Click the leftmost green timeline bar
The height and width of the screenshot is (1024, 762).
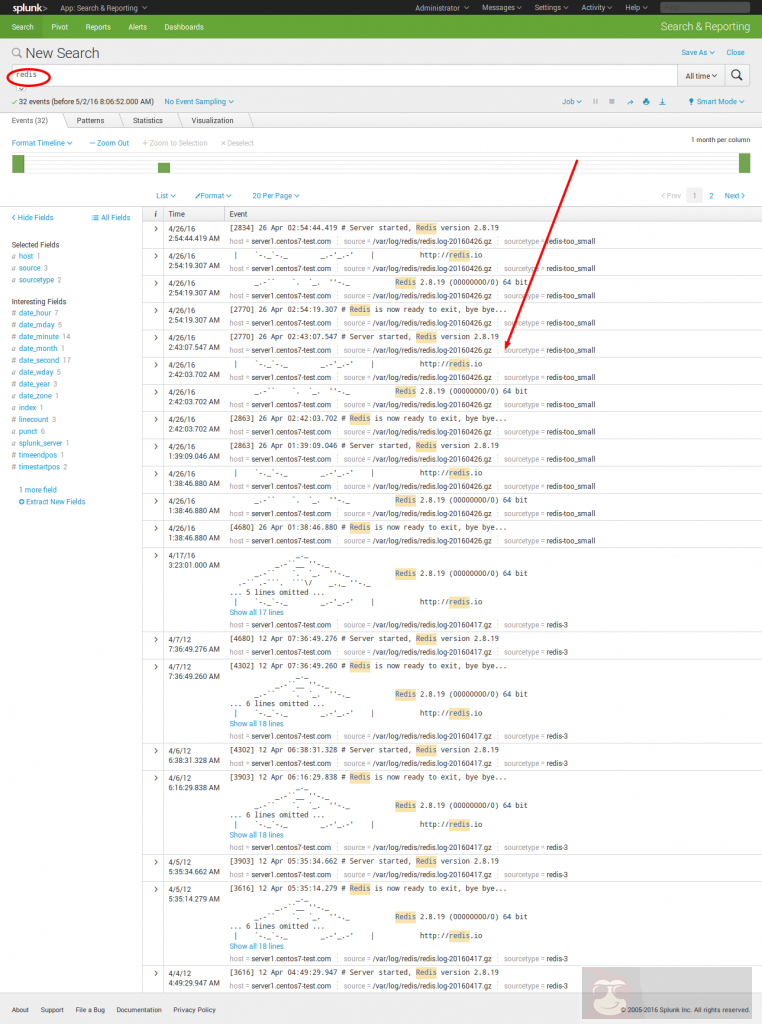coord(18,164)
